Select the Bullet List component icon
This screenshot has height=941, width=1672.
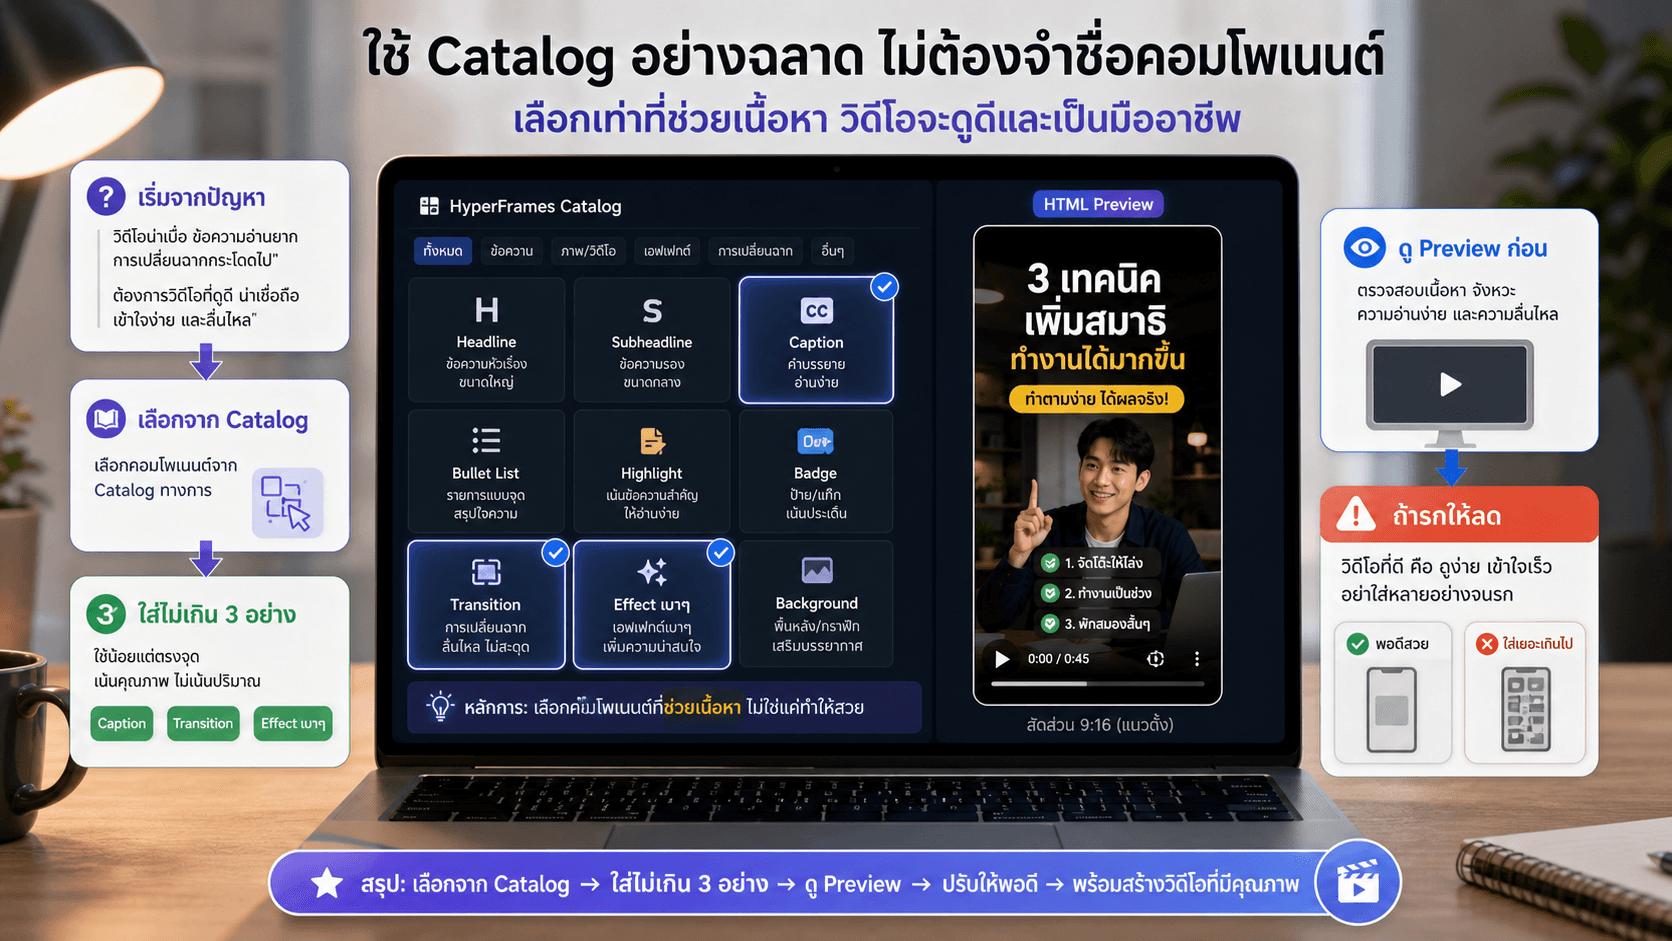(486, 441)
